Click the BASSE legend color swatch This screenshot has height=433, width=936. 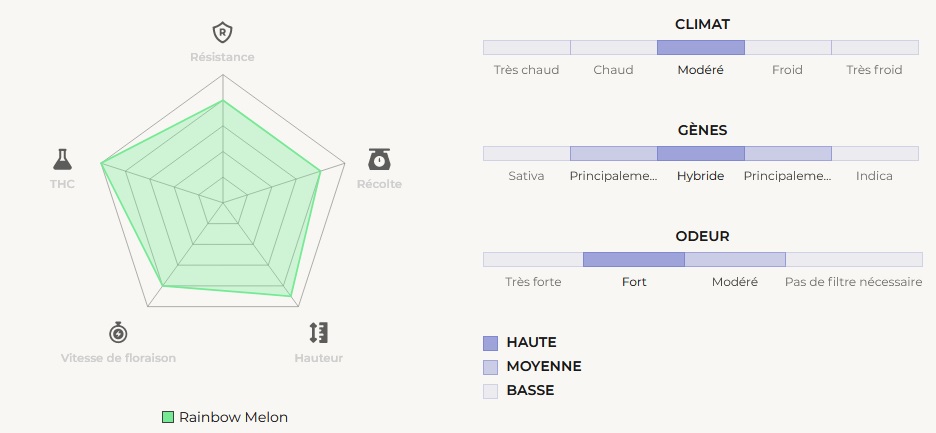[x=490, y=391]
